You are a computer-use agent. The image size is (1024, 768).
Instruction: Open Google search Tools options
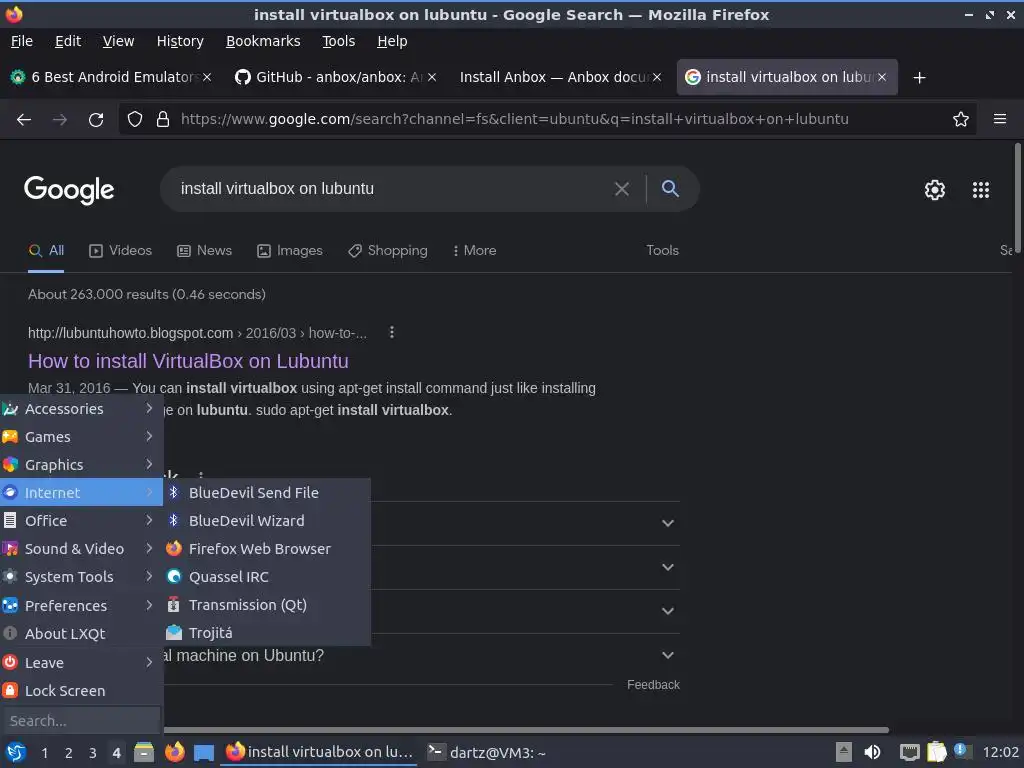click(662, 251)
